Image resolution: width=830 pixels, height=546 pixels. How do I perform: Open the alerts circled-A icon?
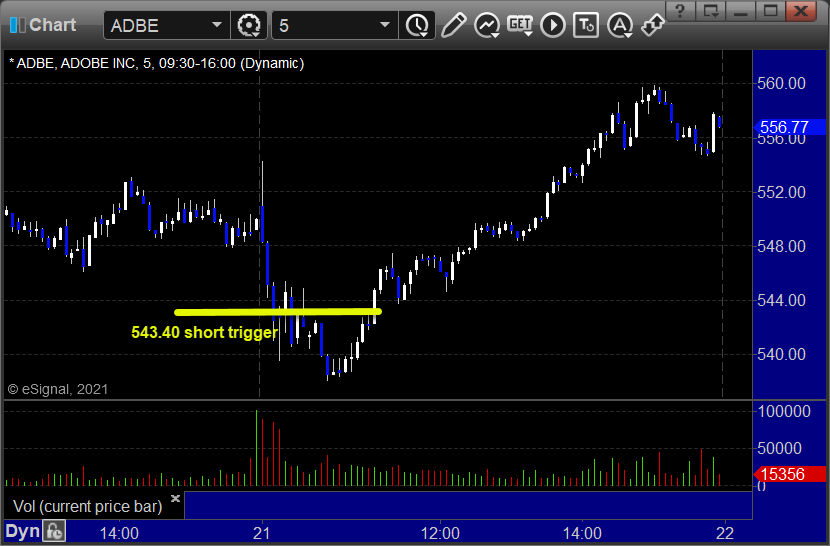[620, 25]
